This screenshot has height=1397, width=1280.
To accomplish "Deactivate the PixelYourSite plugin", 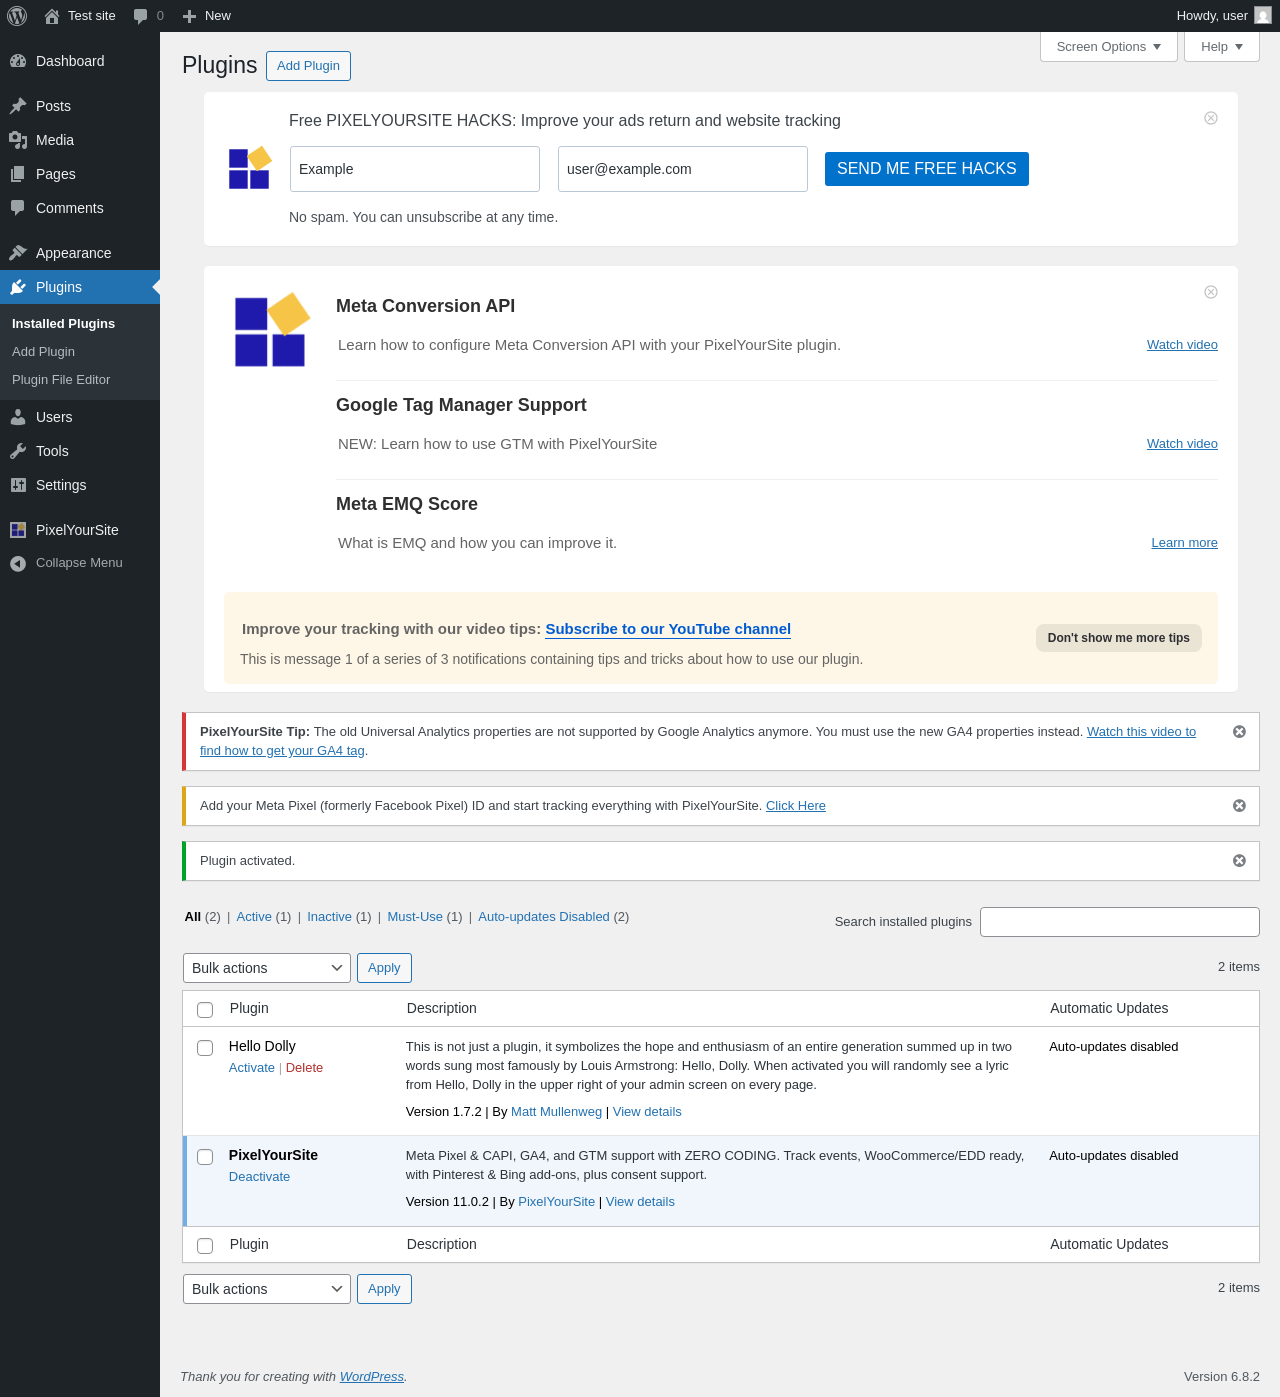I will pyautogui.click(x=259, y=1177).
